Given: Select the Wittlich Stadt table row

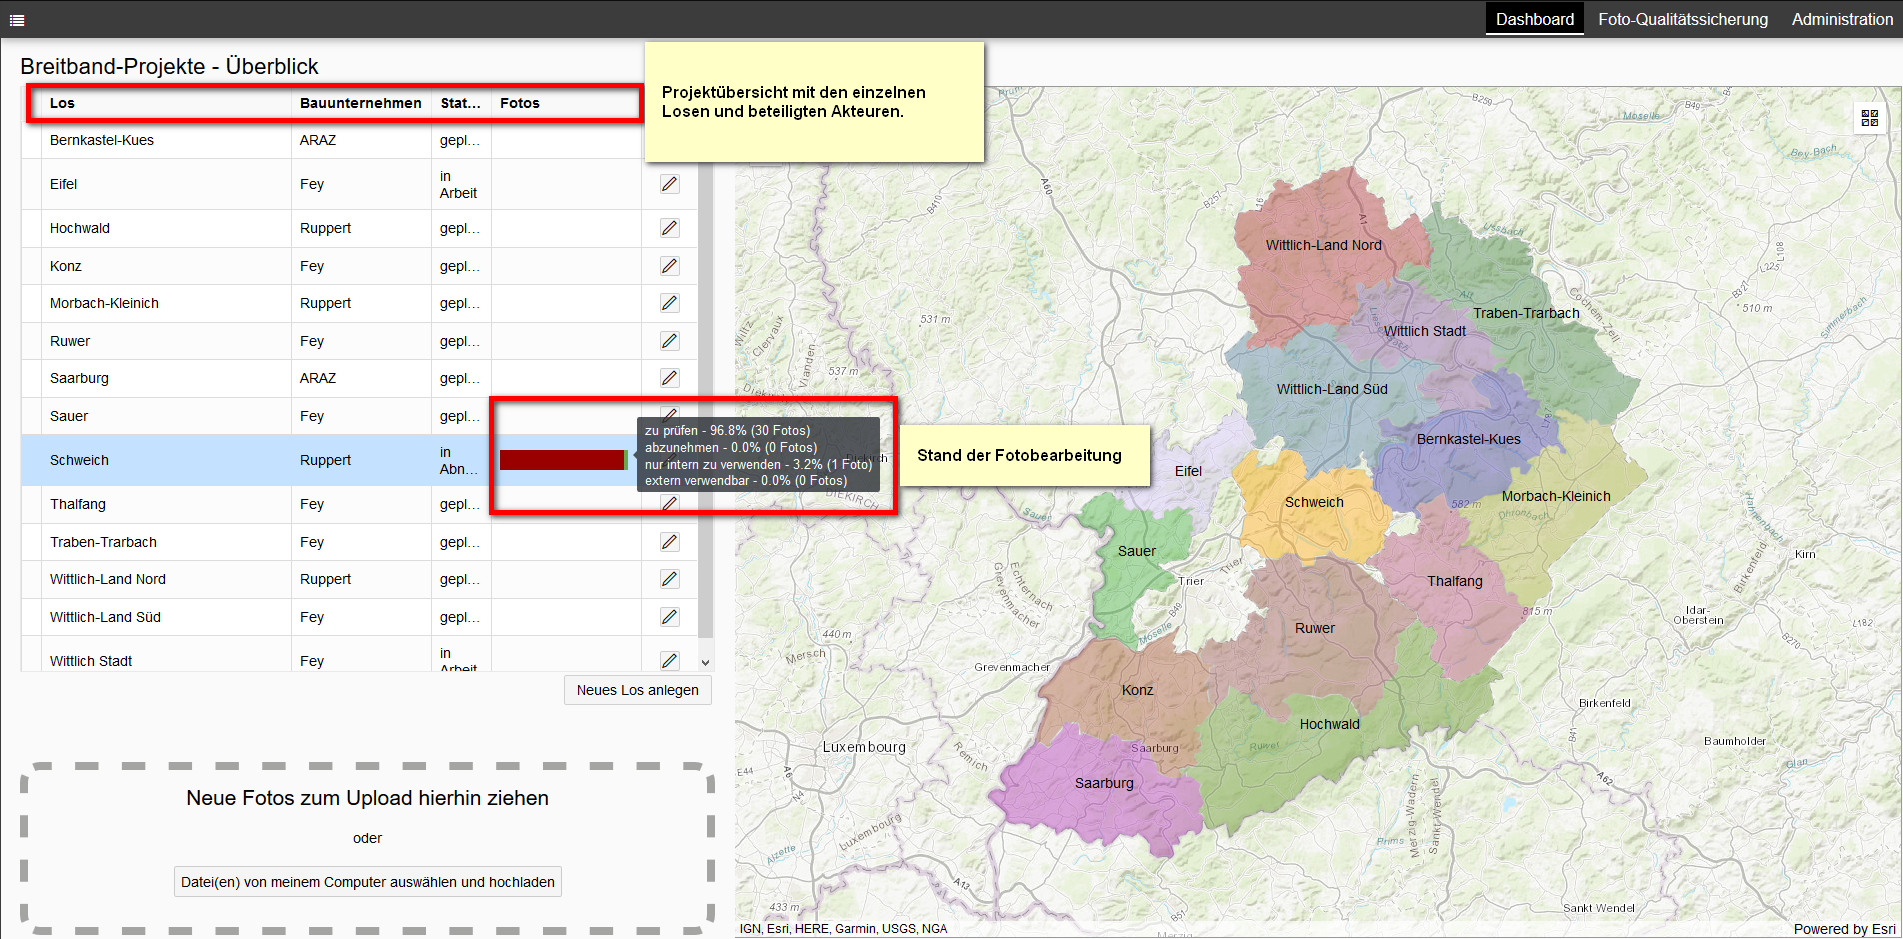Looking at the screenshot, I should pyautogui.click(x=360, y=654).
